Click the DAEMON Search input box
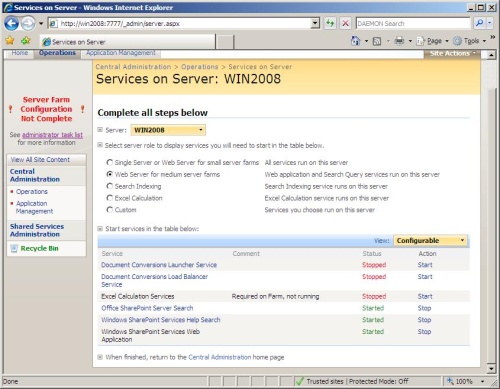Viewport: 500px width, 389px height. tap(413, 23)
